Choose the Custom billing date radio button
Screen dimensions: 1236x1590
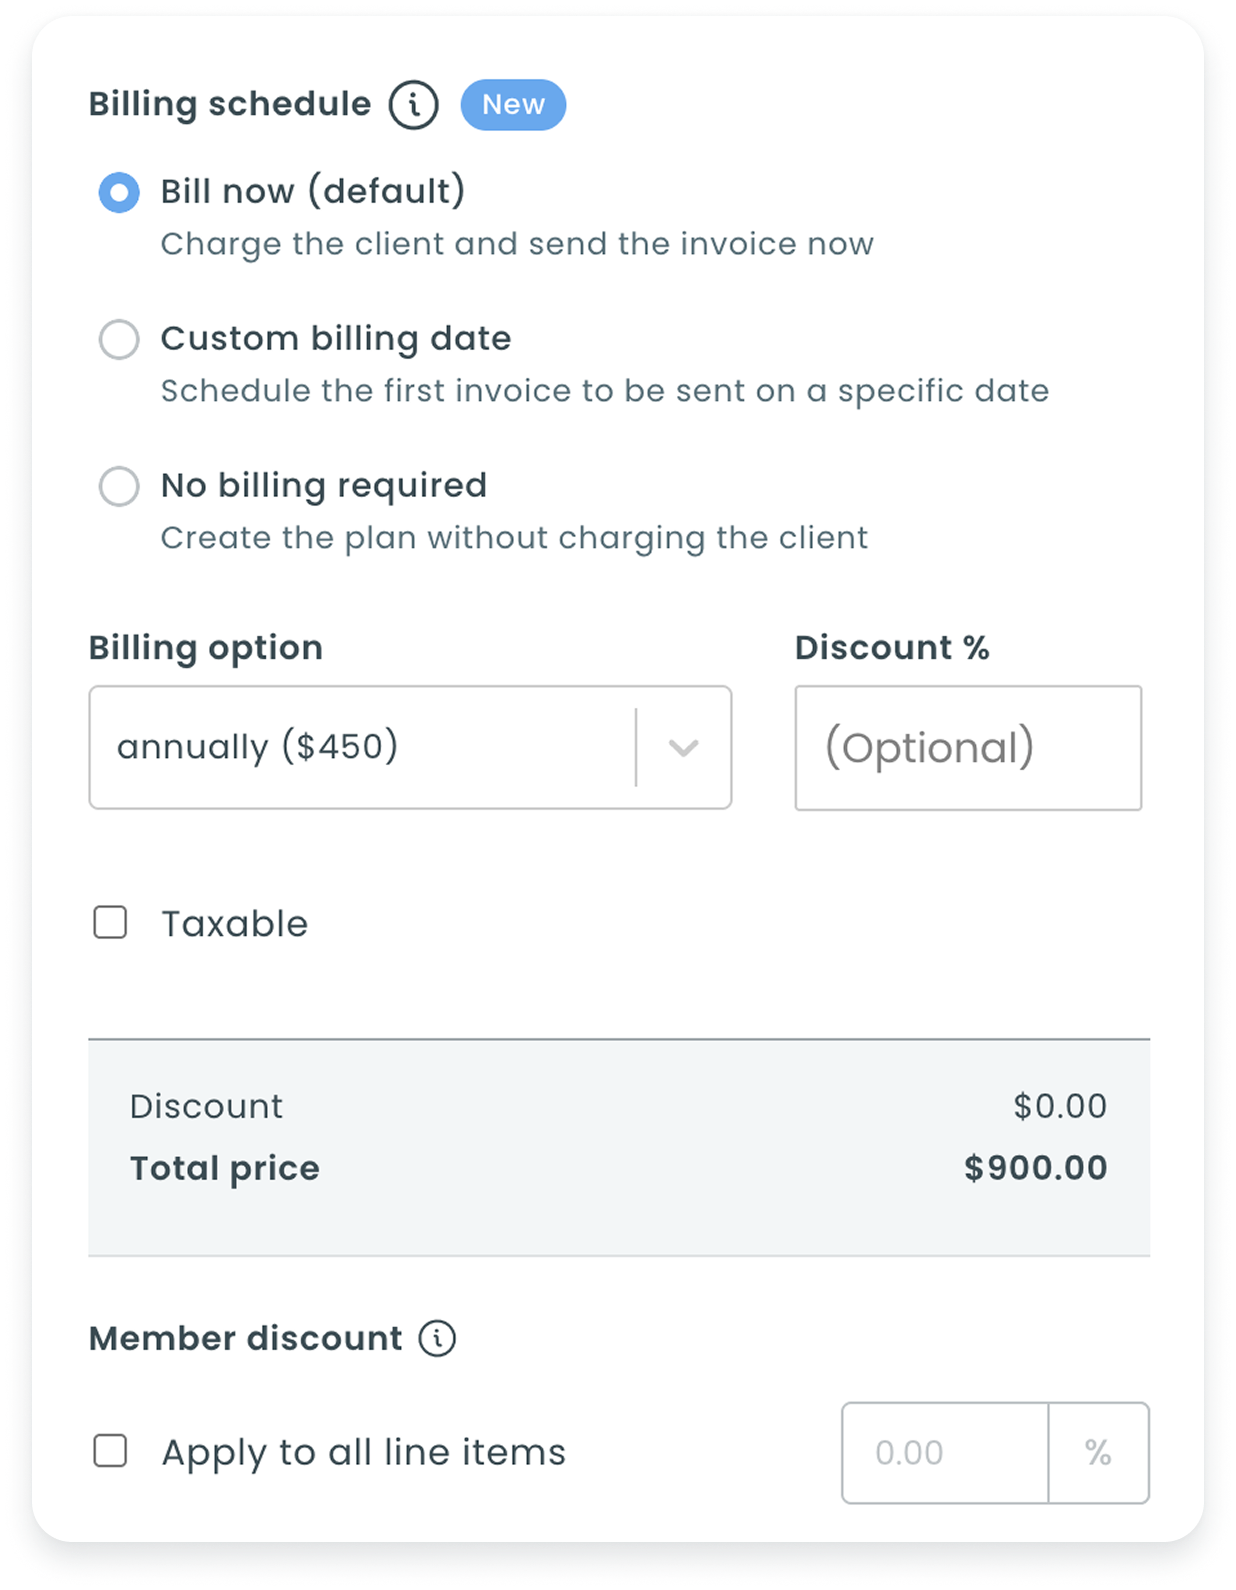[x=119, y=339]
